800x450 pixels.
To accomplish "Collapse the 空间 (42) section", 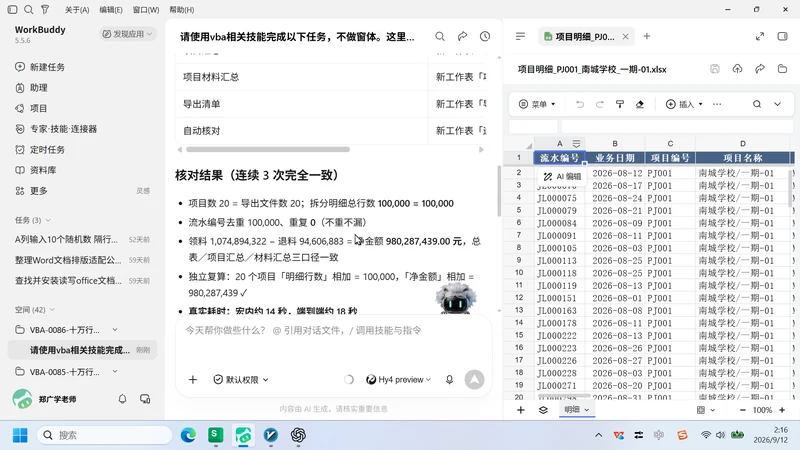I will 35,310.
